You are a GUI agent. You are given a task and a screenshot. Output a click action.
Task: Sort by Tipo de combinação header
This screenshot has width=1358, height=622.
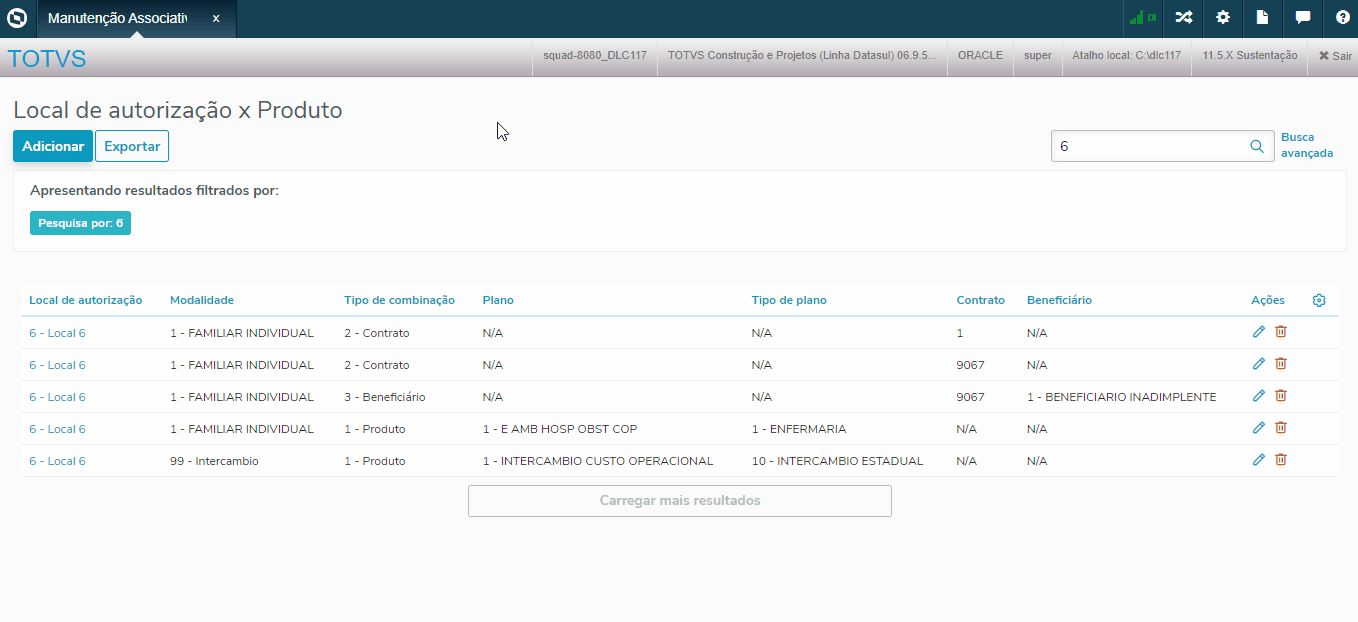pyautogui.click(x=399, y=300)
